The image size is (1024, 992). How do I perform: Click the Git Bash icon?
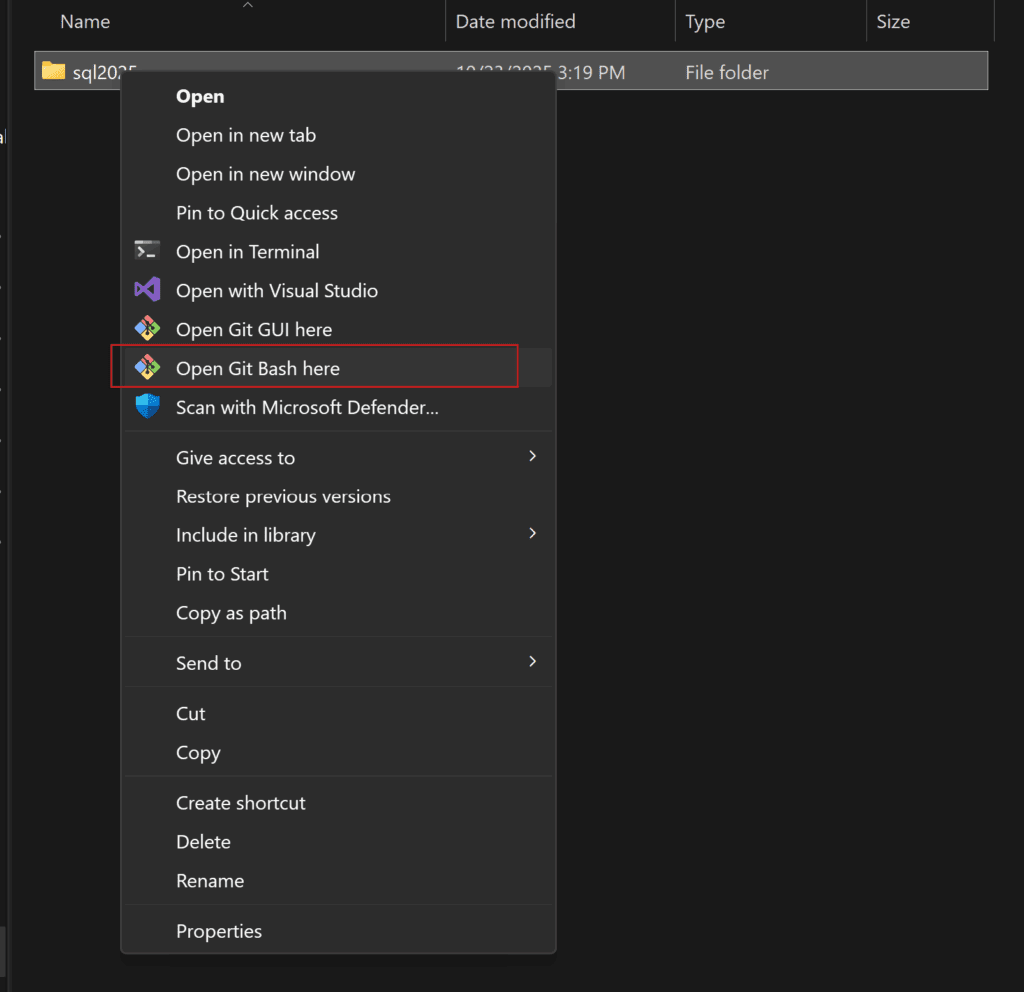(x=146, y=367)
